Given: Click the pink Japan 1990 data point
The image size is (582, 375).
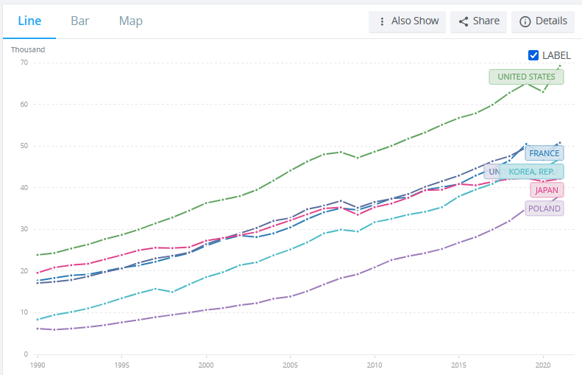Looking at the screenshot, I should click(37, 273).
